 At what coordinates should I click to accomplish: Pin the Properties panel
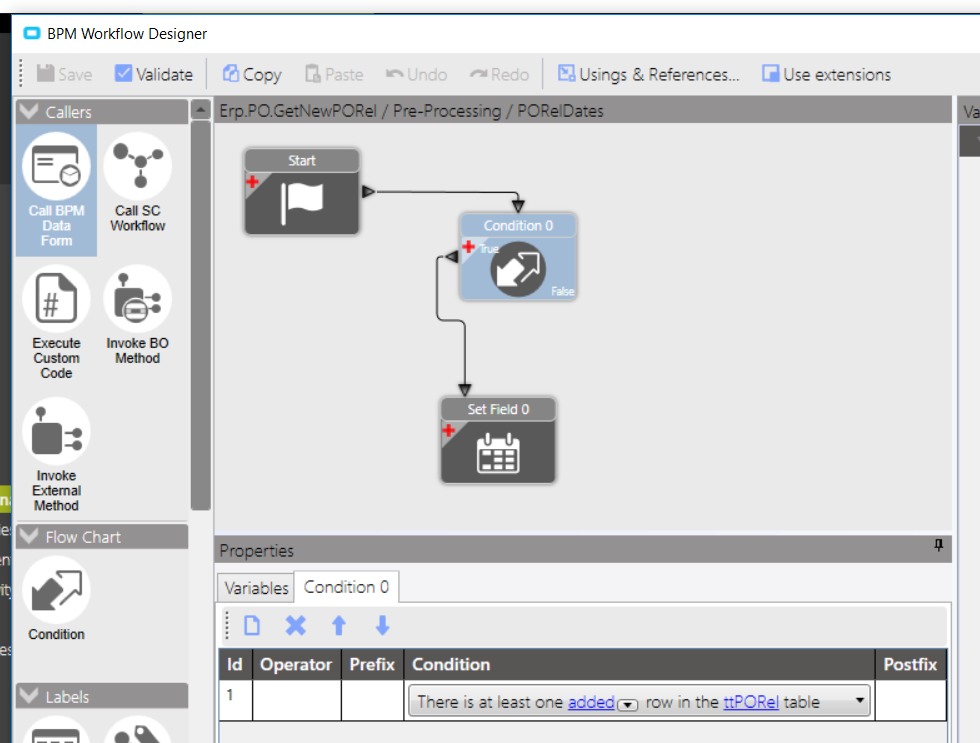pyautogui.click(x=938, y=546)
